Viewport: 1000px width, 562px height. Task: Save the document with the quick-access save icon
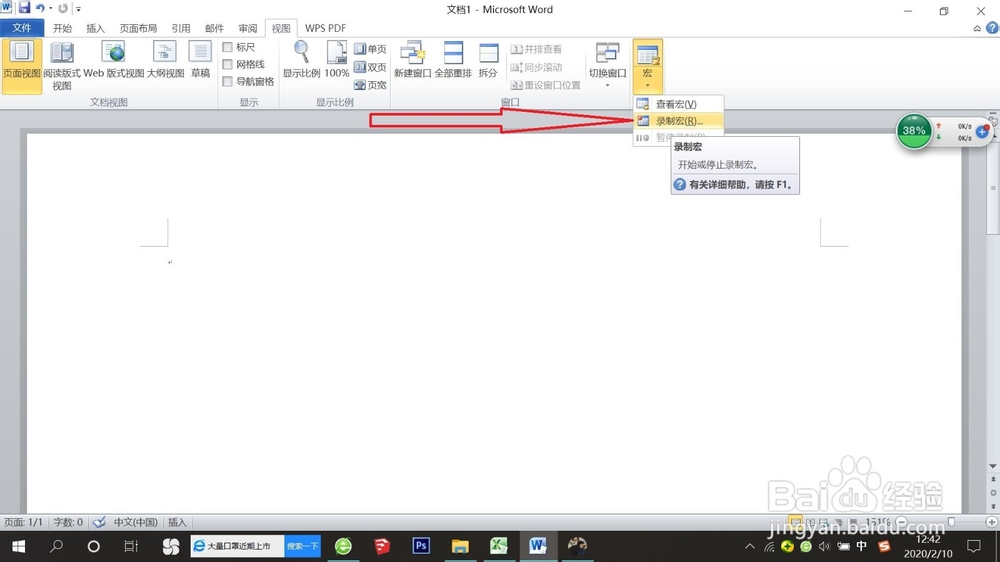(24, 8)
